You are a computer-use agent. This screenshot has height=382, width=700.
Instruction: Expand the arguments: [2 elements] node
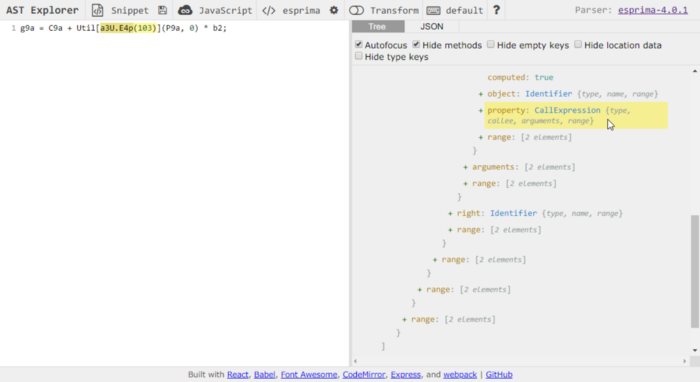point(466,167)
